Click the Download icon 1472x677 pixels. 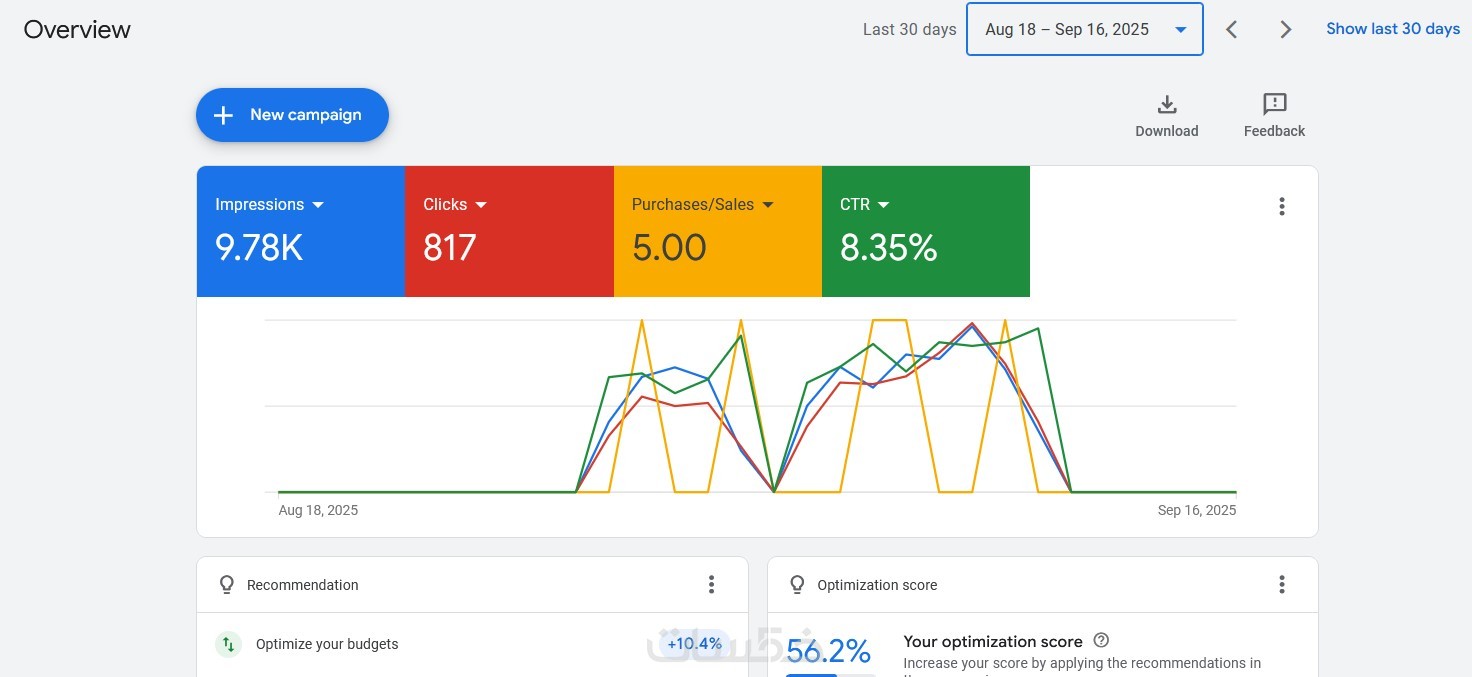click(x=1166, y=105)
